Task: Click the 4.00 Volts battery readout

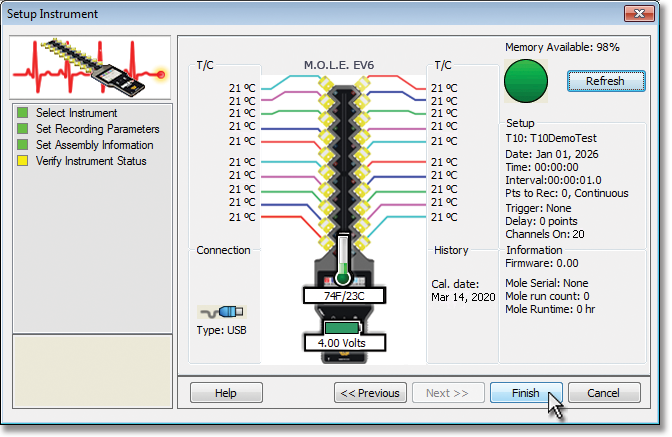Action: (x=344, y=343)
